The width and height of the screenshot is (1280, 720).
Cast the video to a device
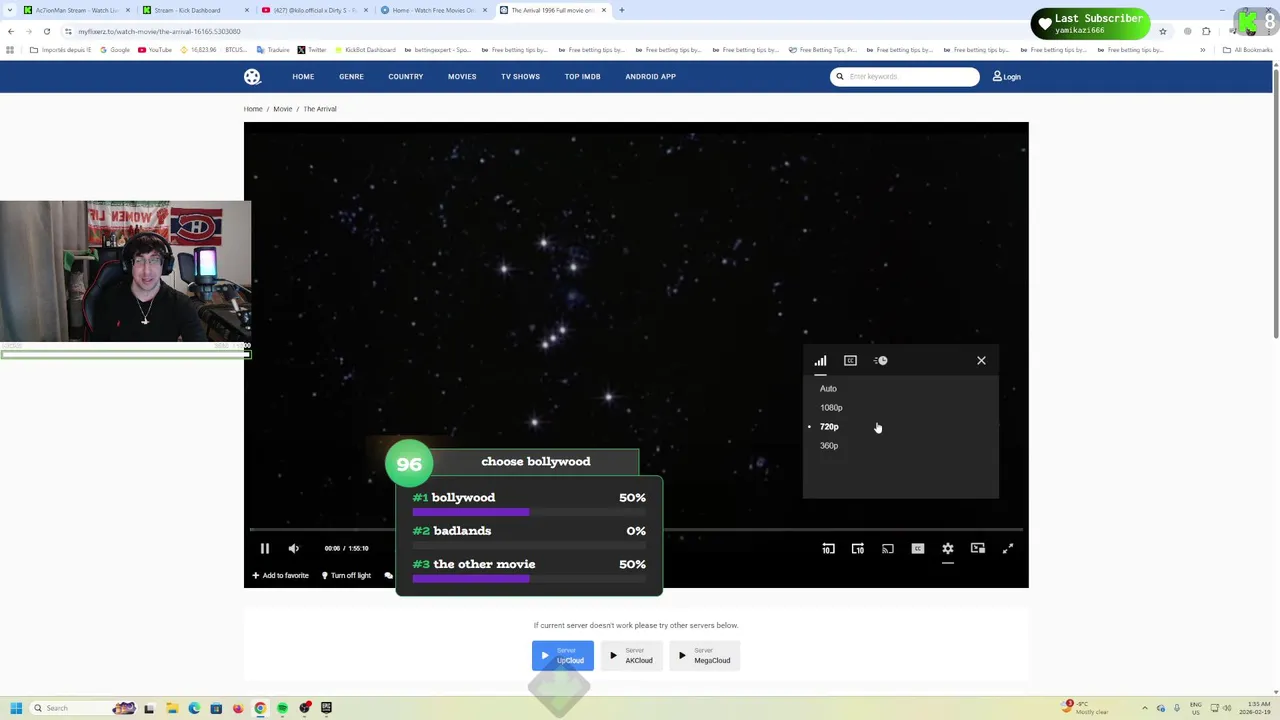888,548
